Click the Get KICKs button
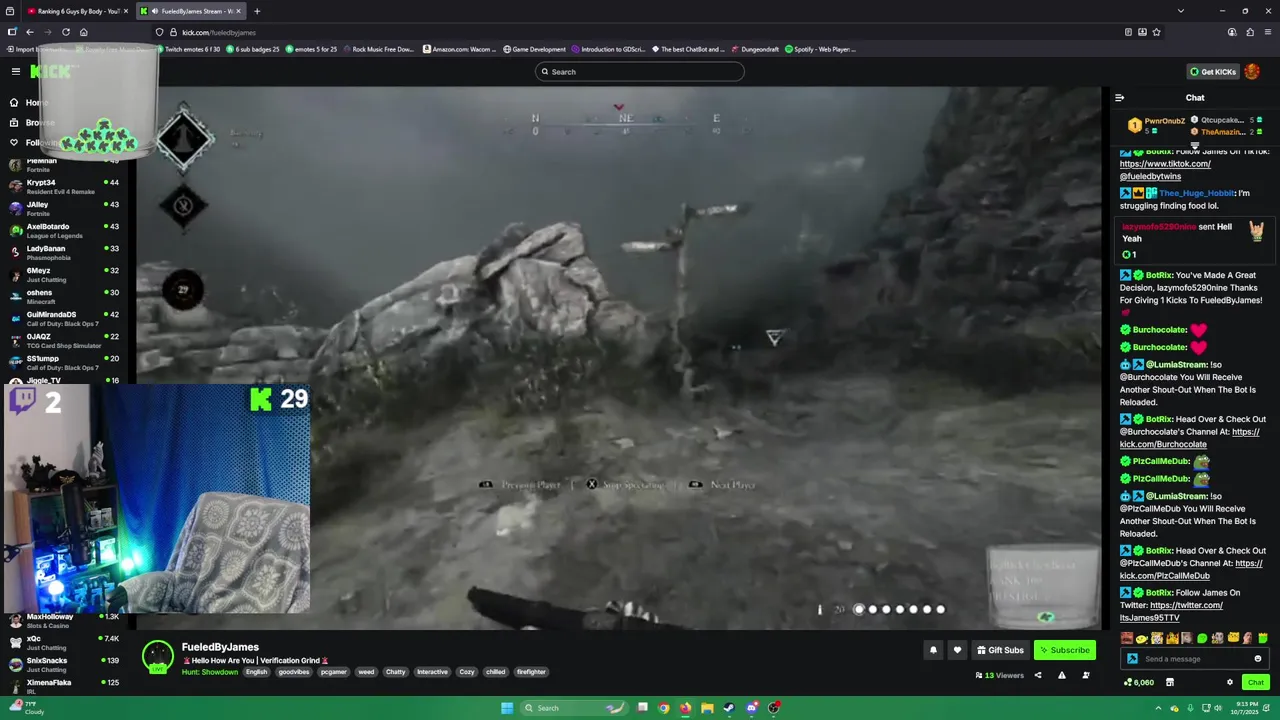Image resolution: width=1280 pixels, height=720 pixels. (x=1213, y=71)
